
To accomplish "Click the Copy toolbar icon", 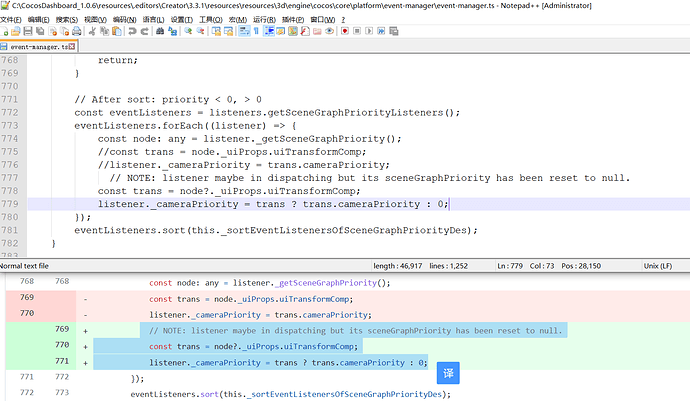I will (x=104, y=31).
